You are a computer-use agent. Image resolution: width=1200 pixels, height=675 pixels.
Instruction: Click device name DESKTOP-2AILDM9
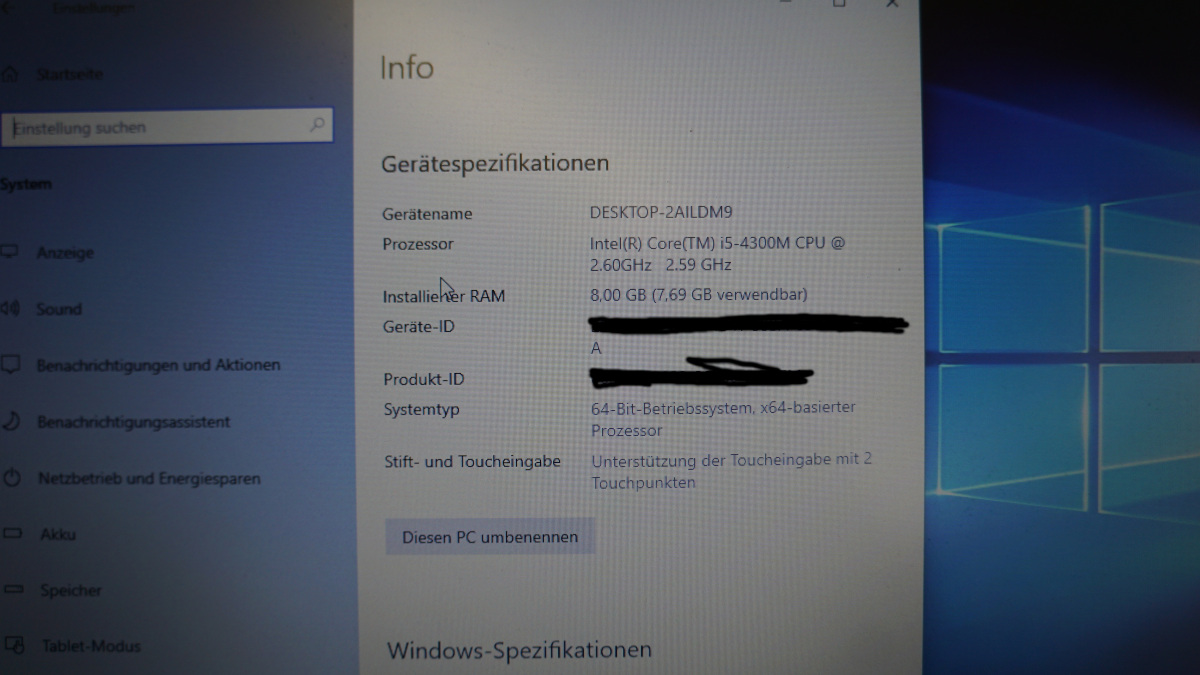(x=661, y=212)
